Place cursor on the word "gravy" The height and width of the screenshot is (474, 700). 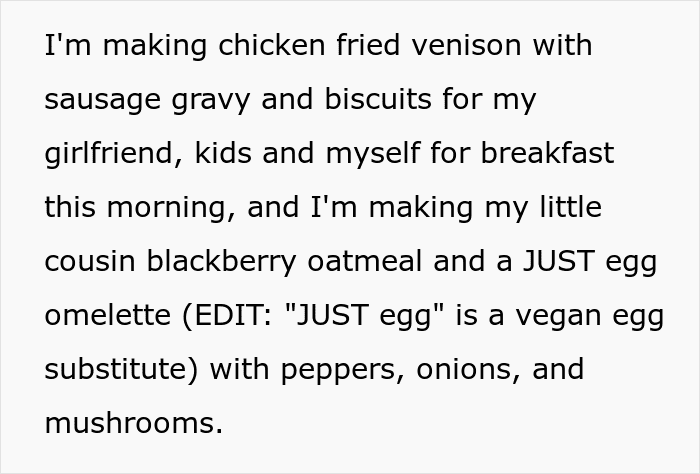click(212, 100)
